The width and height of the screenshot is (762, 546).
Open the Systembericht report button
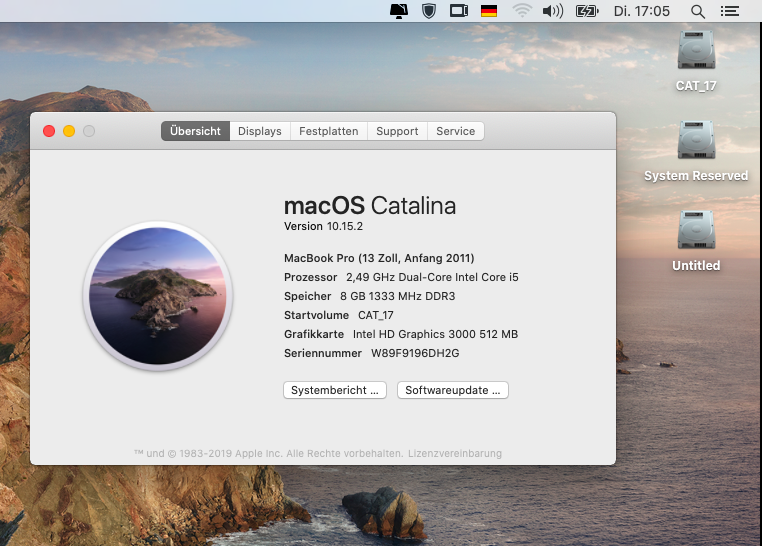tap(335, 390)
